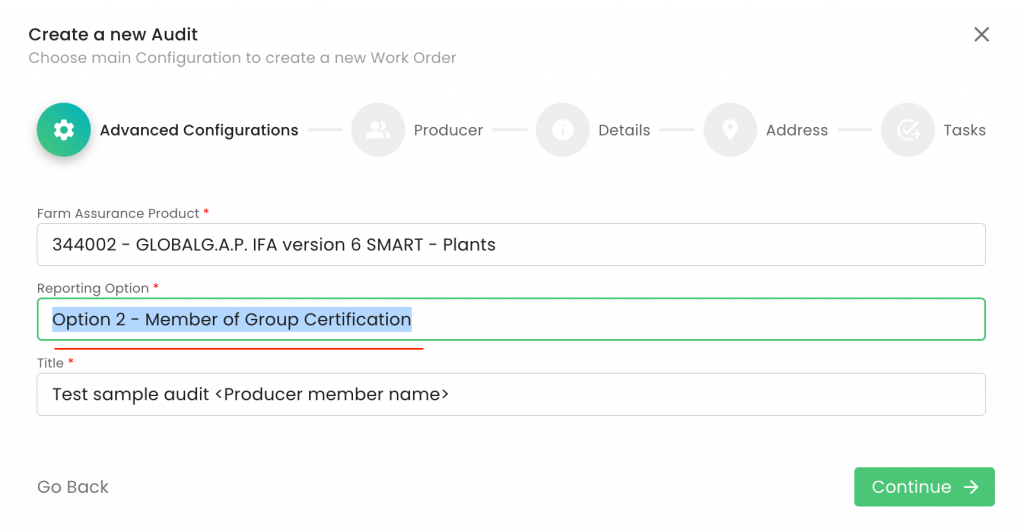Click the Producer step people icon
The image size is (1024, 532).
click(378, 130)
